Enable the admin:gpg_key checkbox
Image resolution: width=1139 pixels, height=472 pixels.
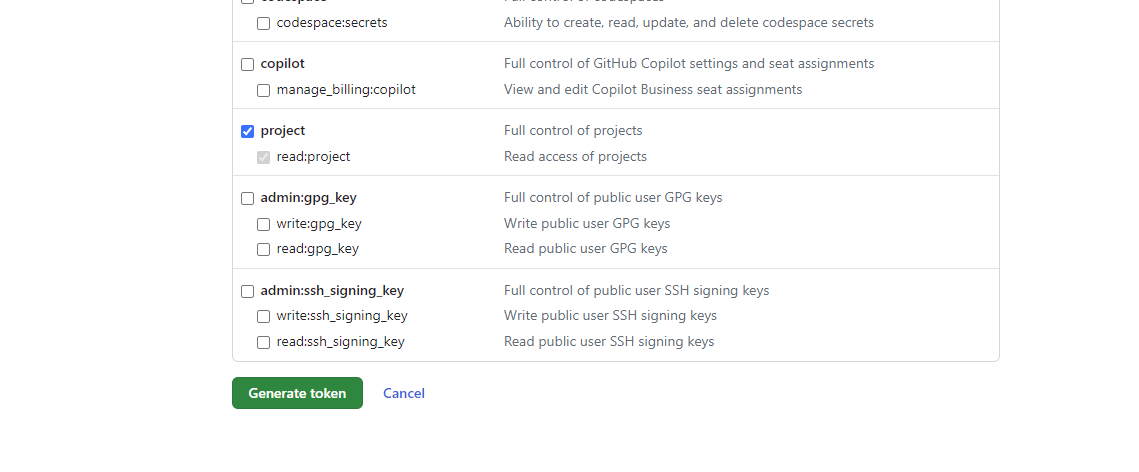point(247,198)
